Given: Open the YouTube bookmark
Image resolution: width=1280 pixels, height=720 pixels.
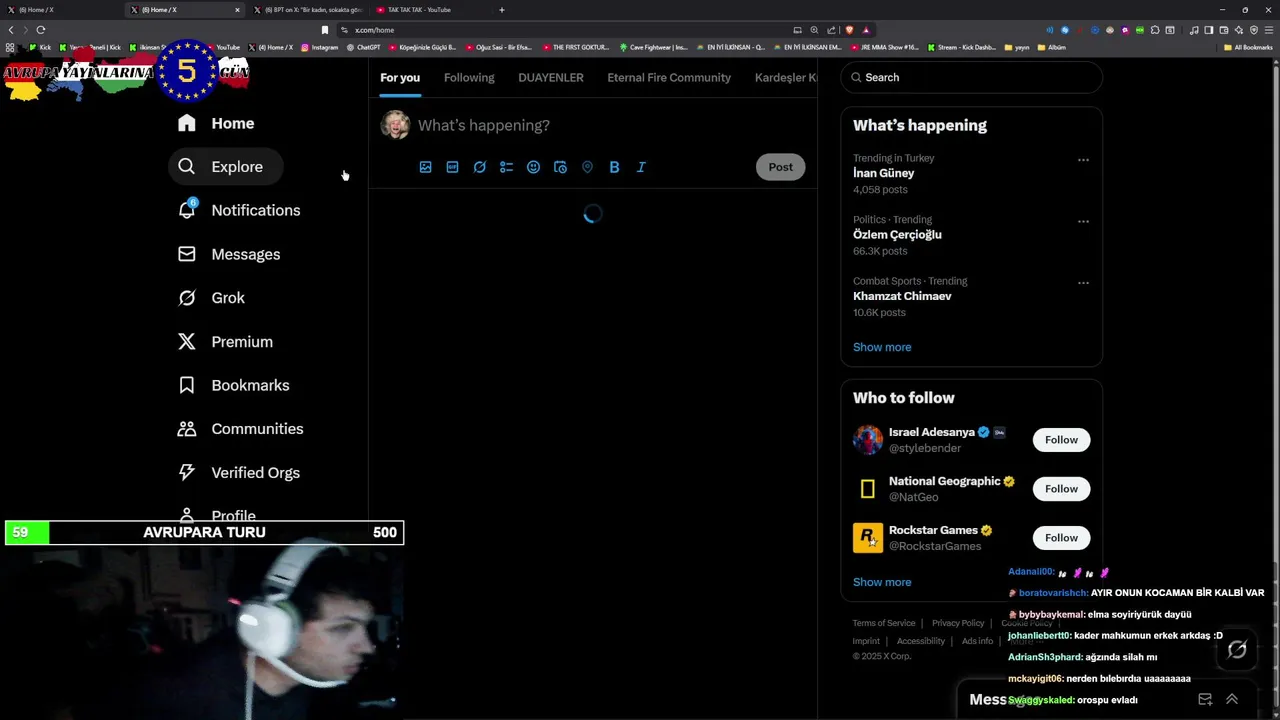Looking at the screenshot, I should pos(224,47).
